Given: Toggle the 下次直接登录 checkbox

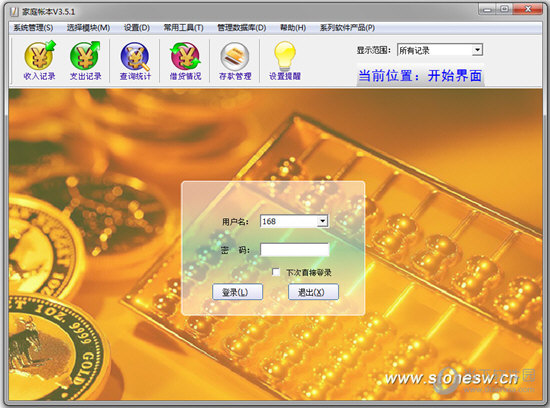Looking at the screenshot, I should point(276,272).
